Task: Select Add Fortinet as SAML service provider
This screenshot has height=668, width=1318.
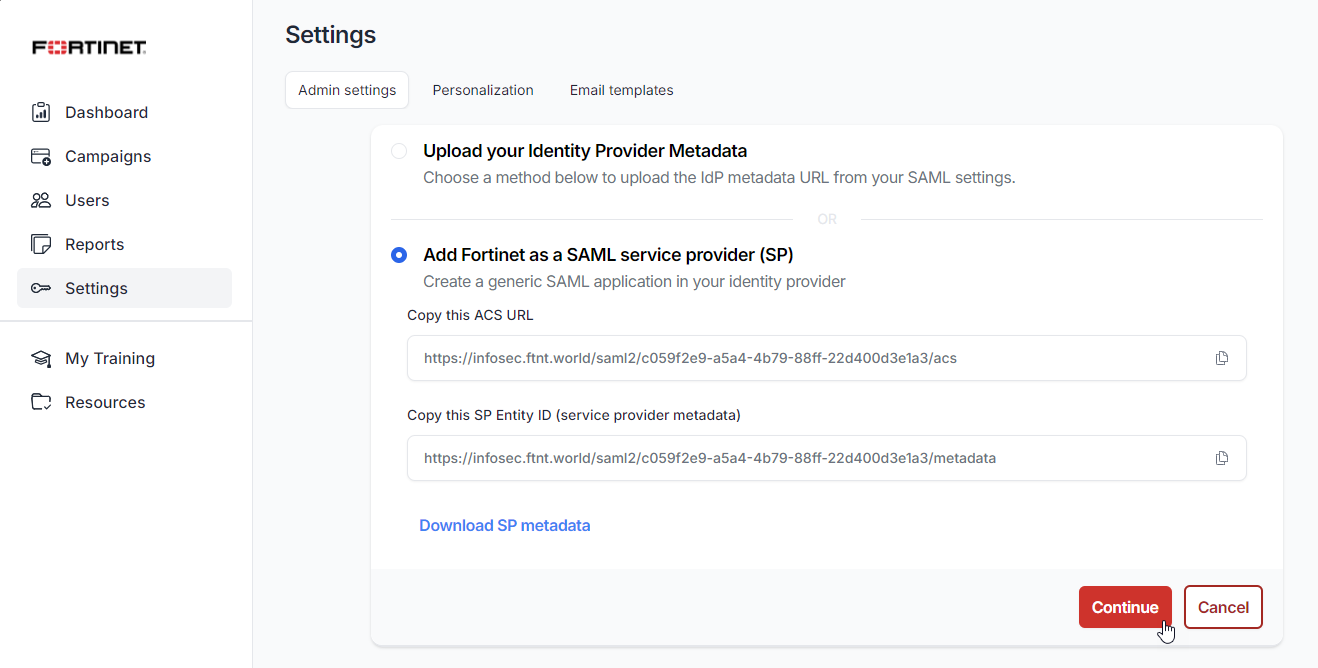Action: (x=399, y=255)
